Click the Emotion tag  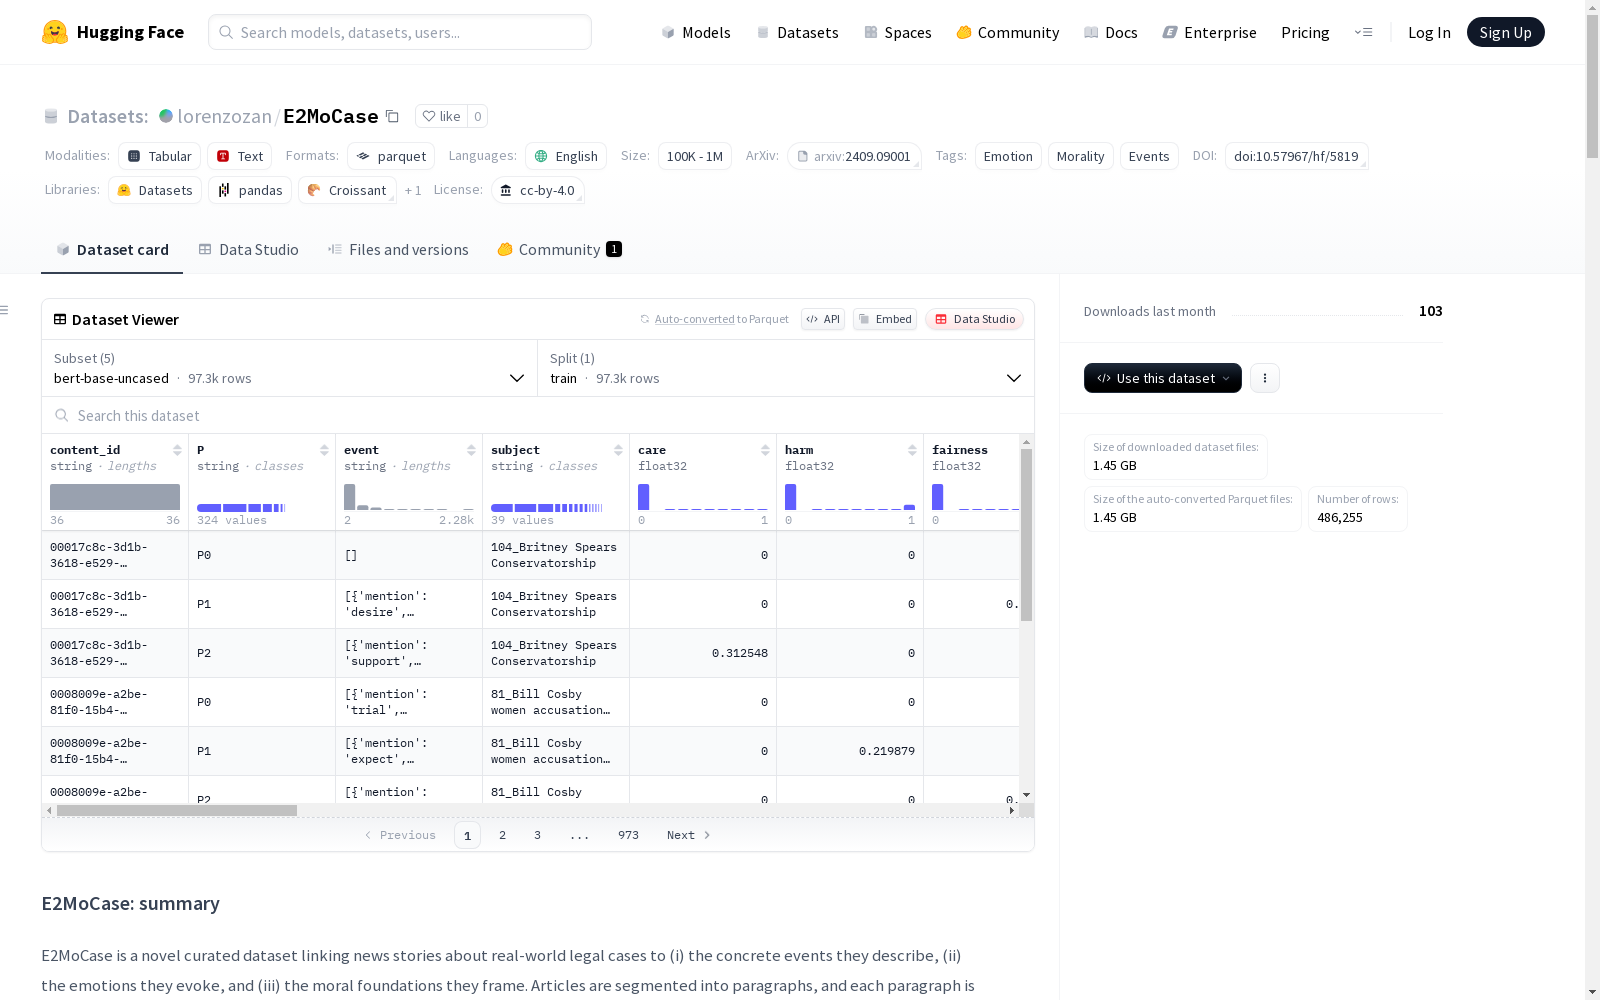click(x=1008, y=156)
